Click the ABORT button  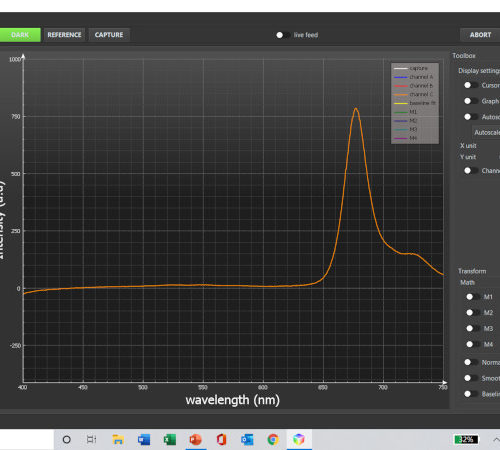click(x=480, y=35)
